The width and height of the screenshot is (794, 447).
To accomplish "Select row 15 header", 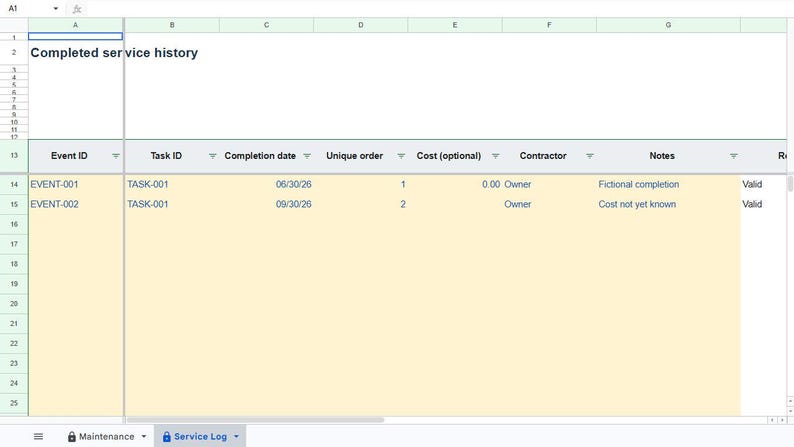I will [14, 204].
